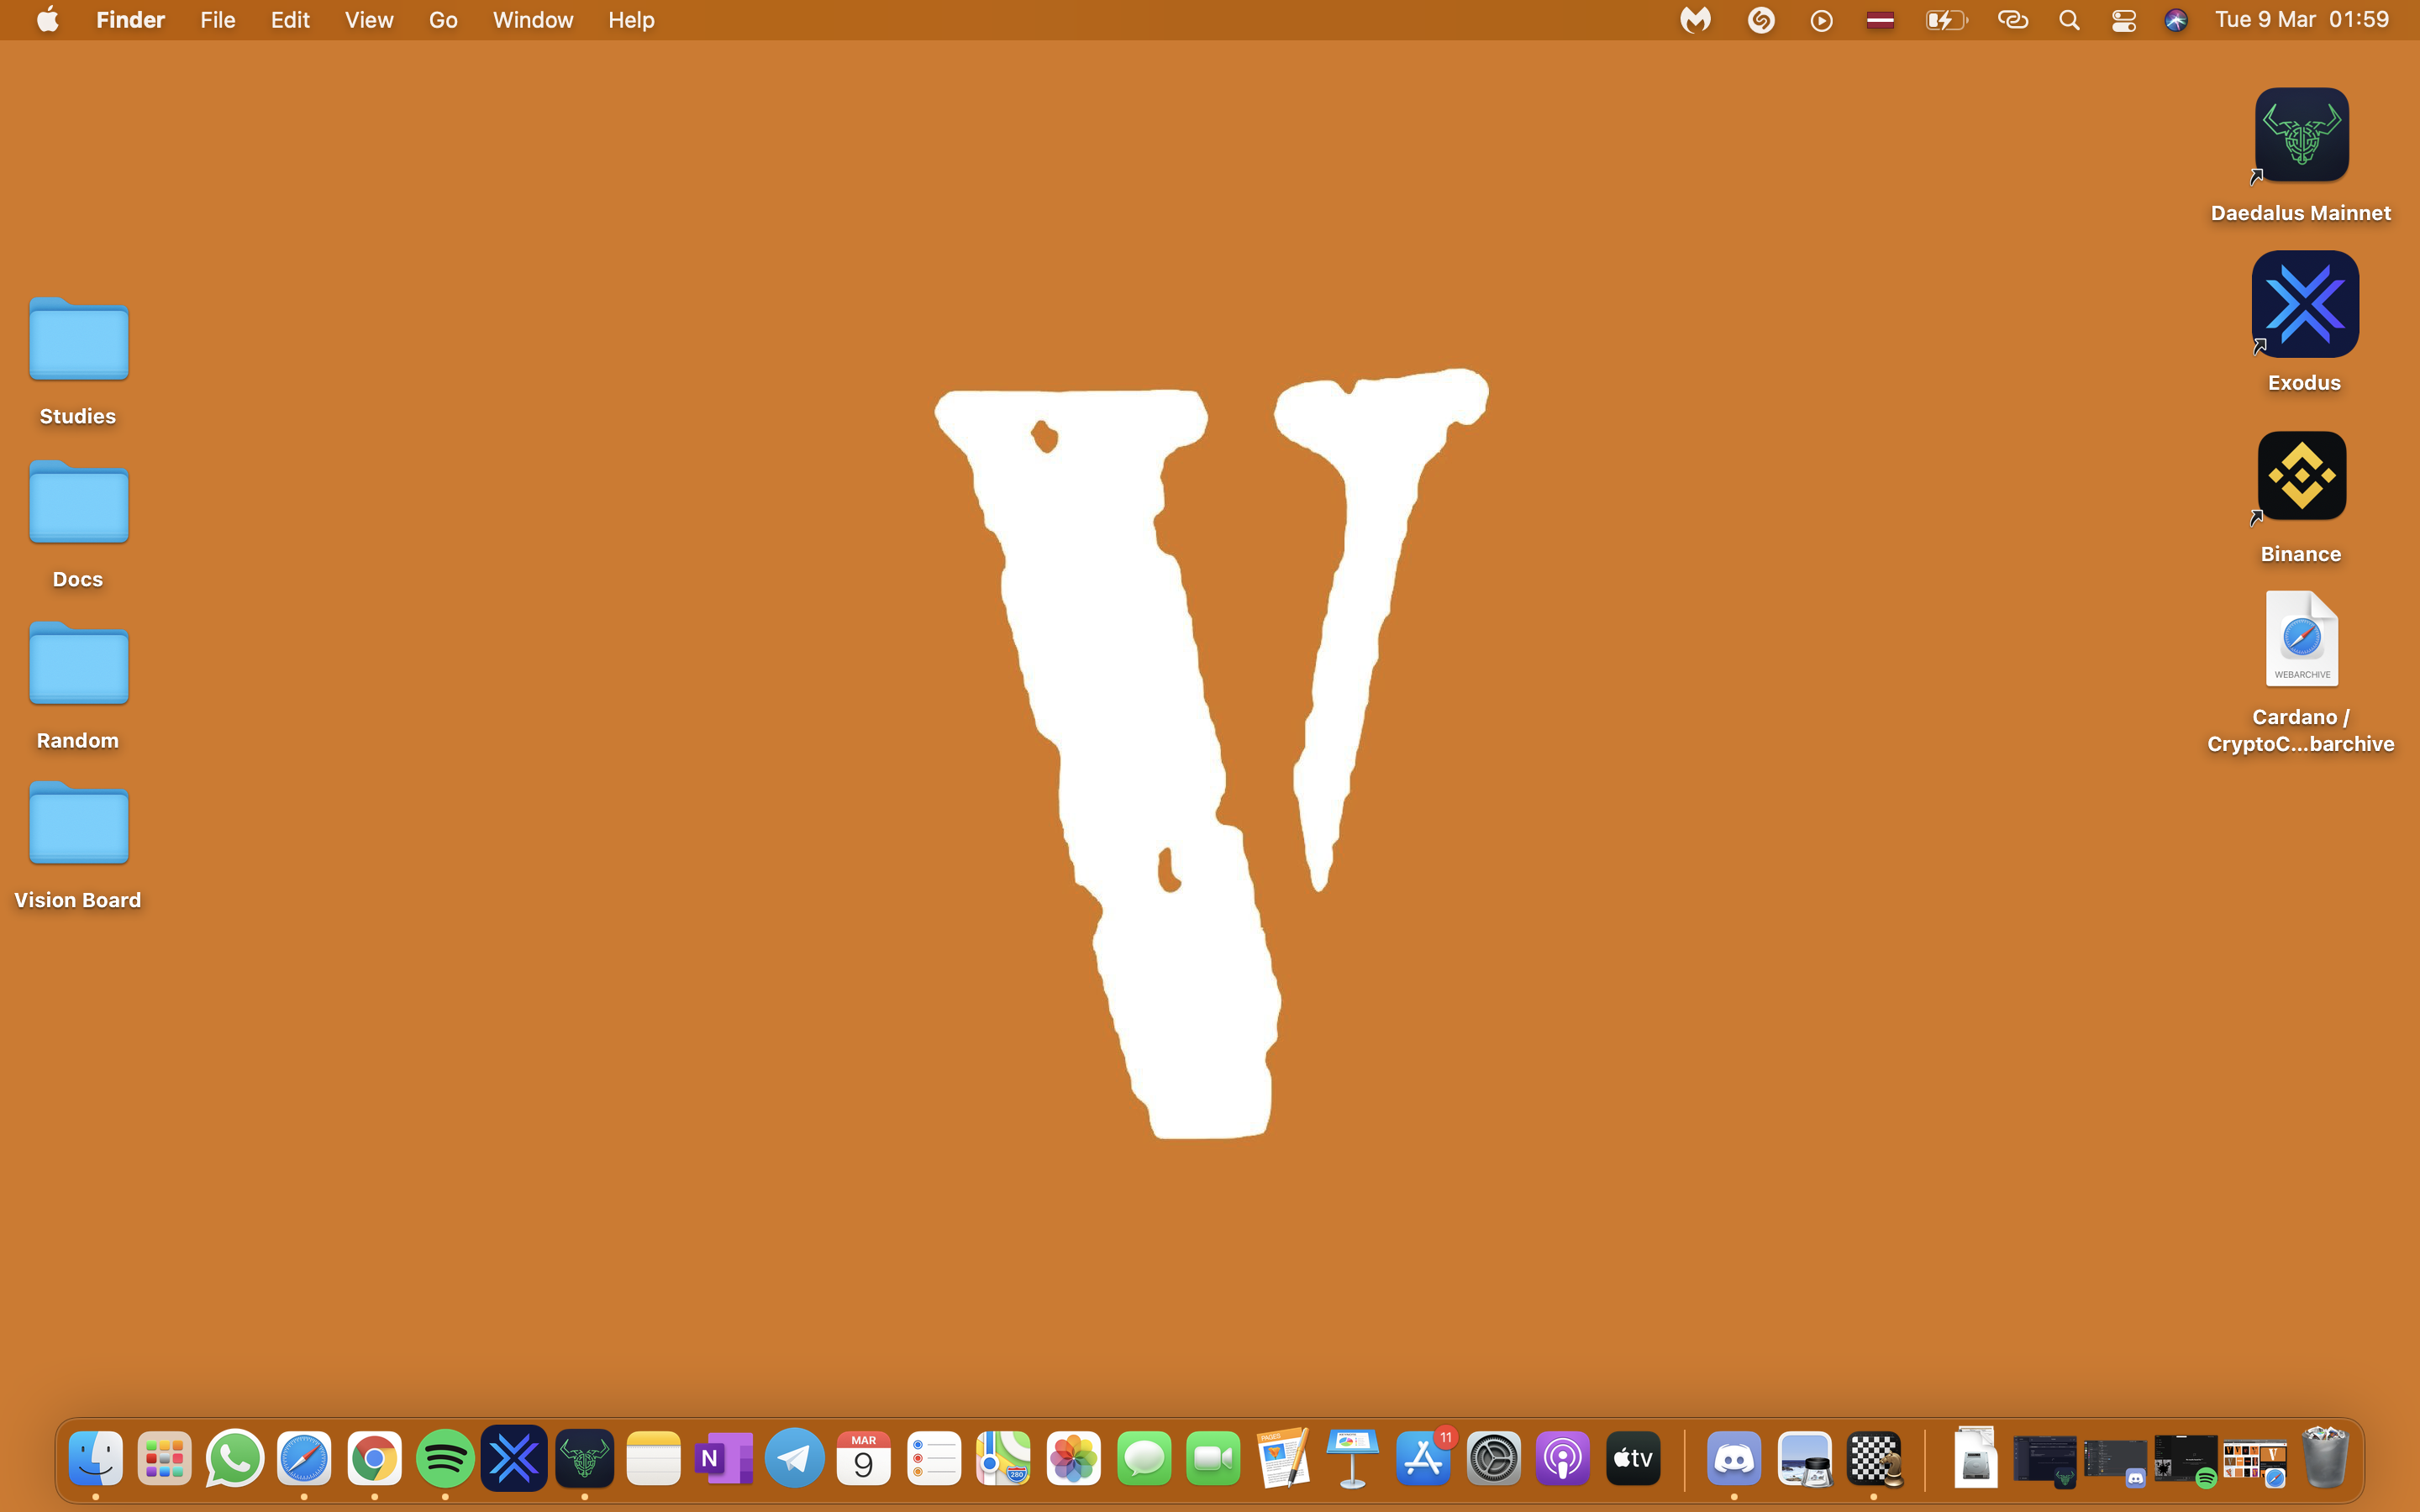Open Control Center in menu bar

coord(2123,20)
